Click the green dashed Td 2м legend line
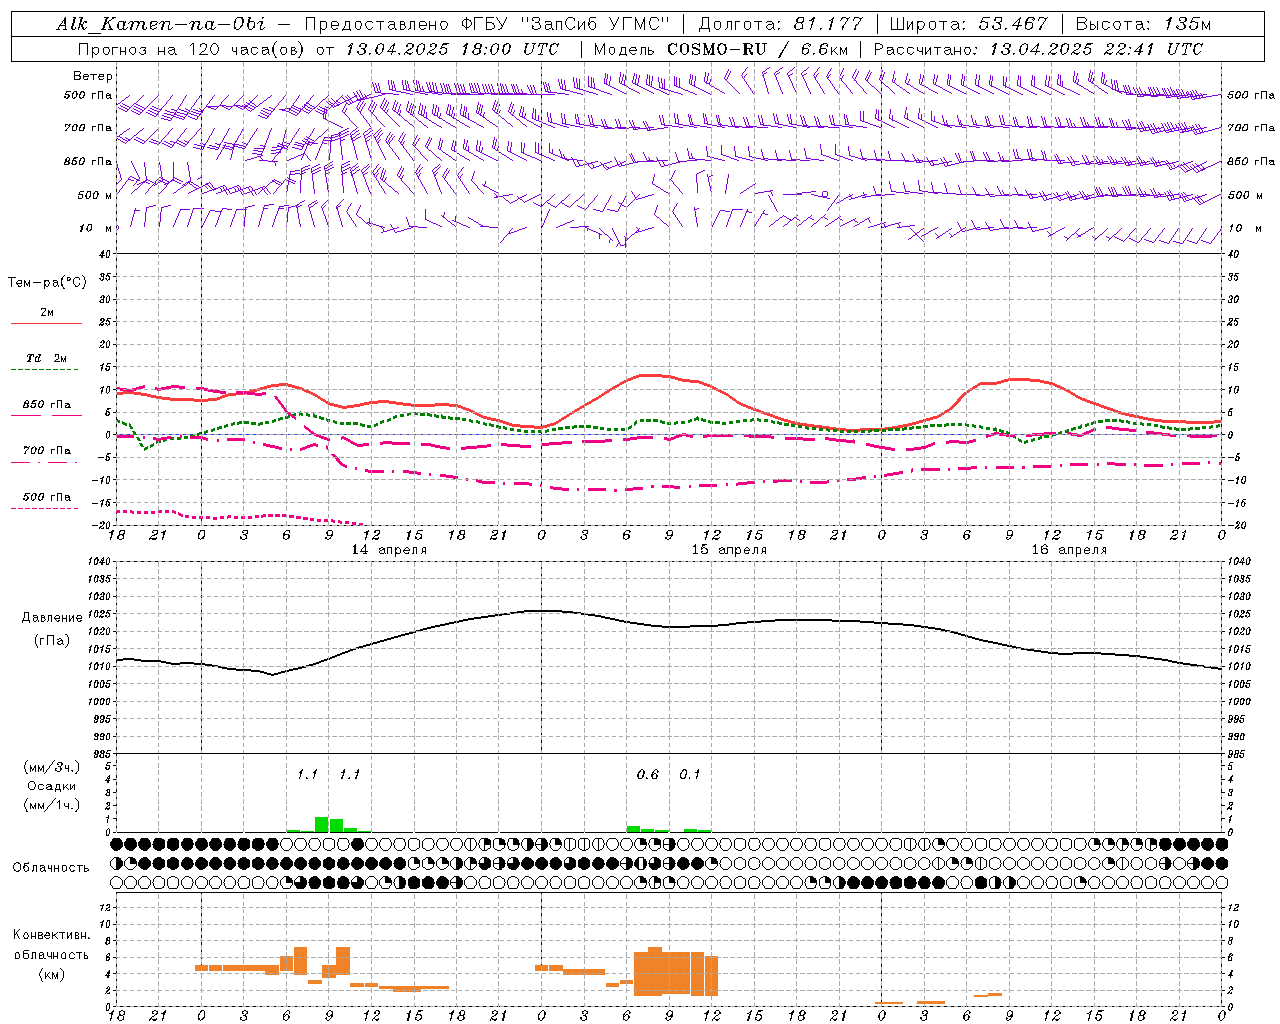Screen dimensions: 1280x1024 coord(44,370)
